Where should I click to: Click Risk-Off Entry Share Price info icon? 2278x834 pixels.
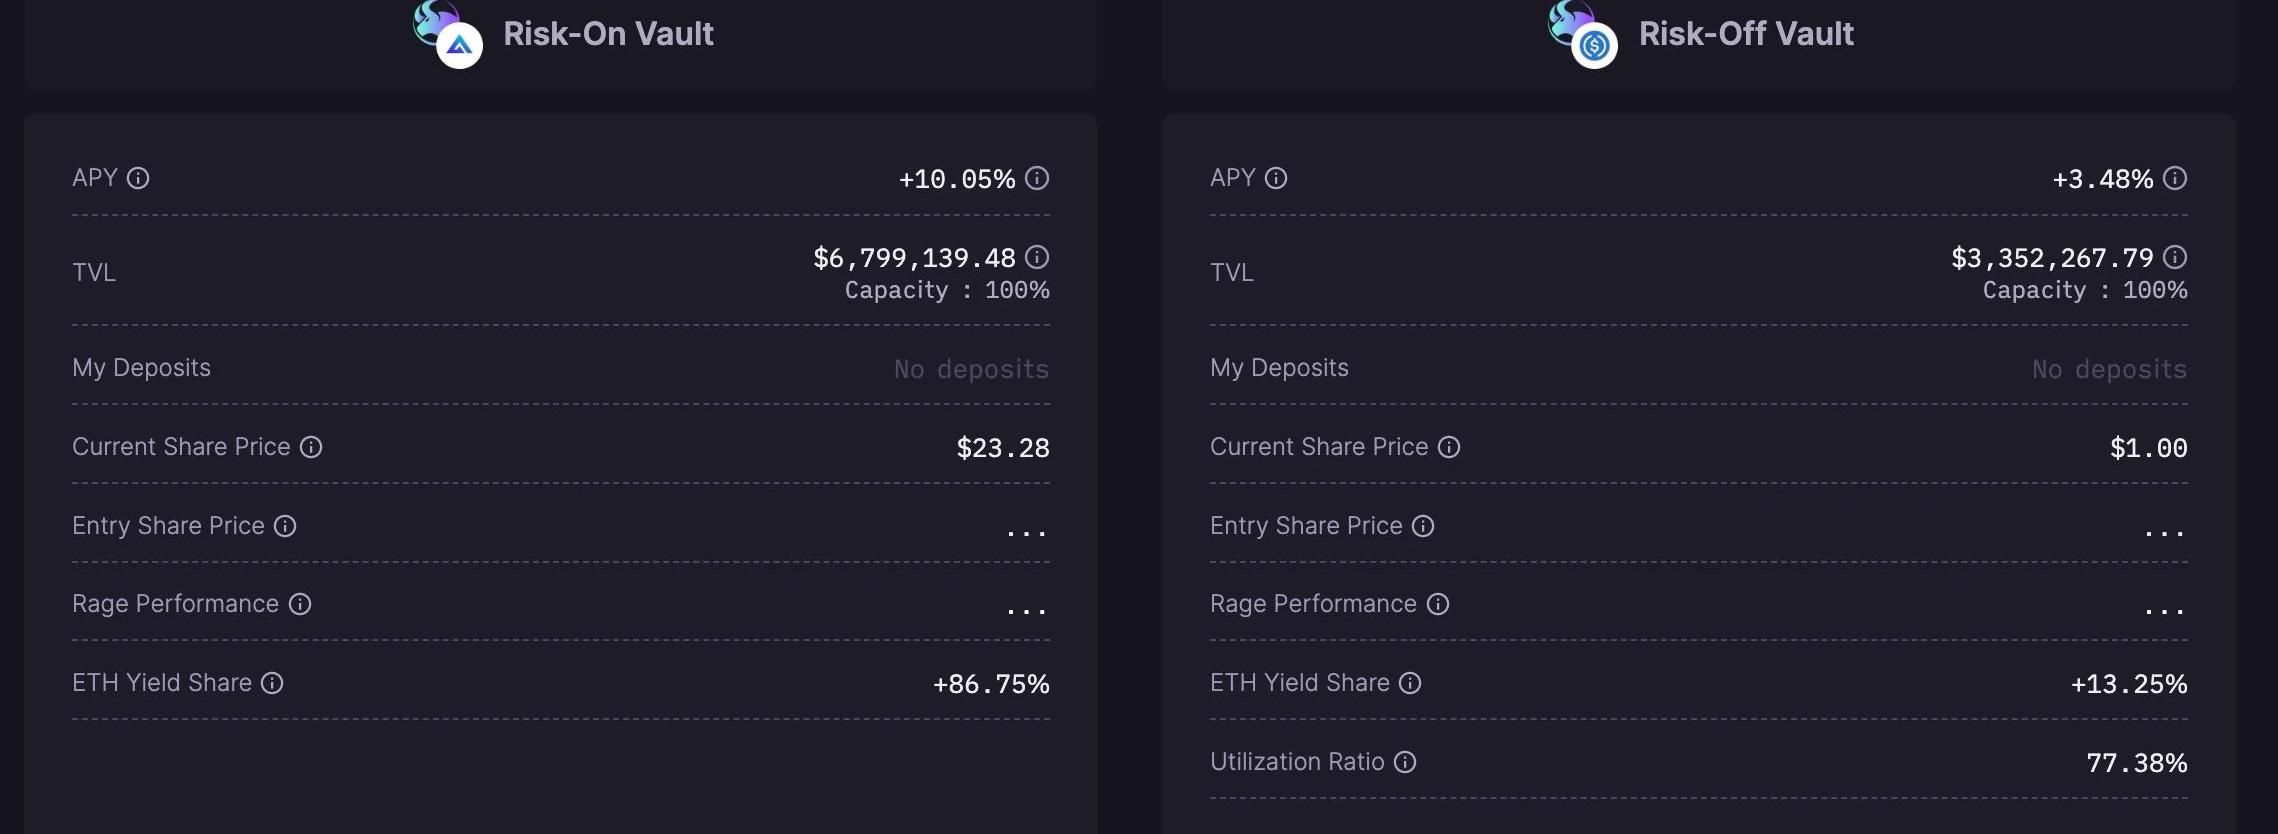point(1423,526)
